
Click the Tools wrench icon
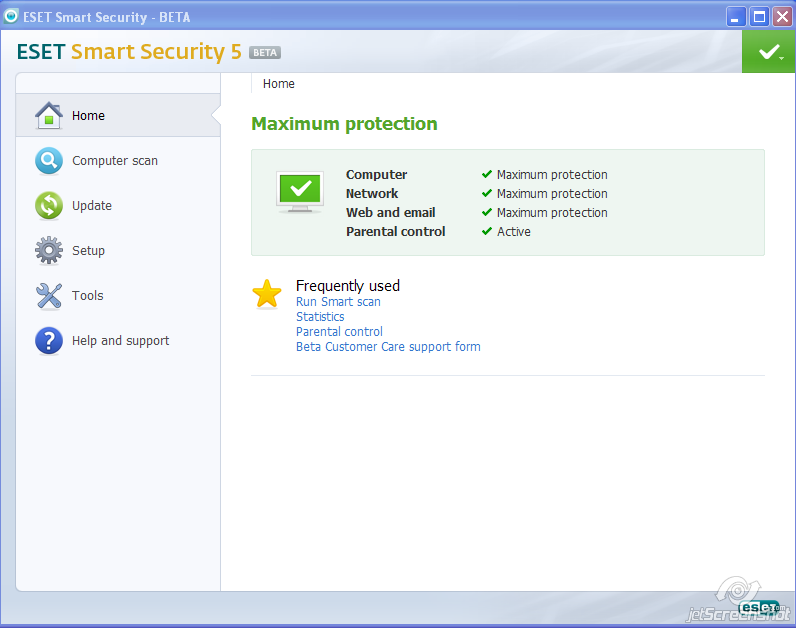[49, 295]
